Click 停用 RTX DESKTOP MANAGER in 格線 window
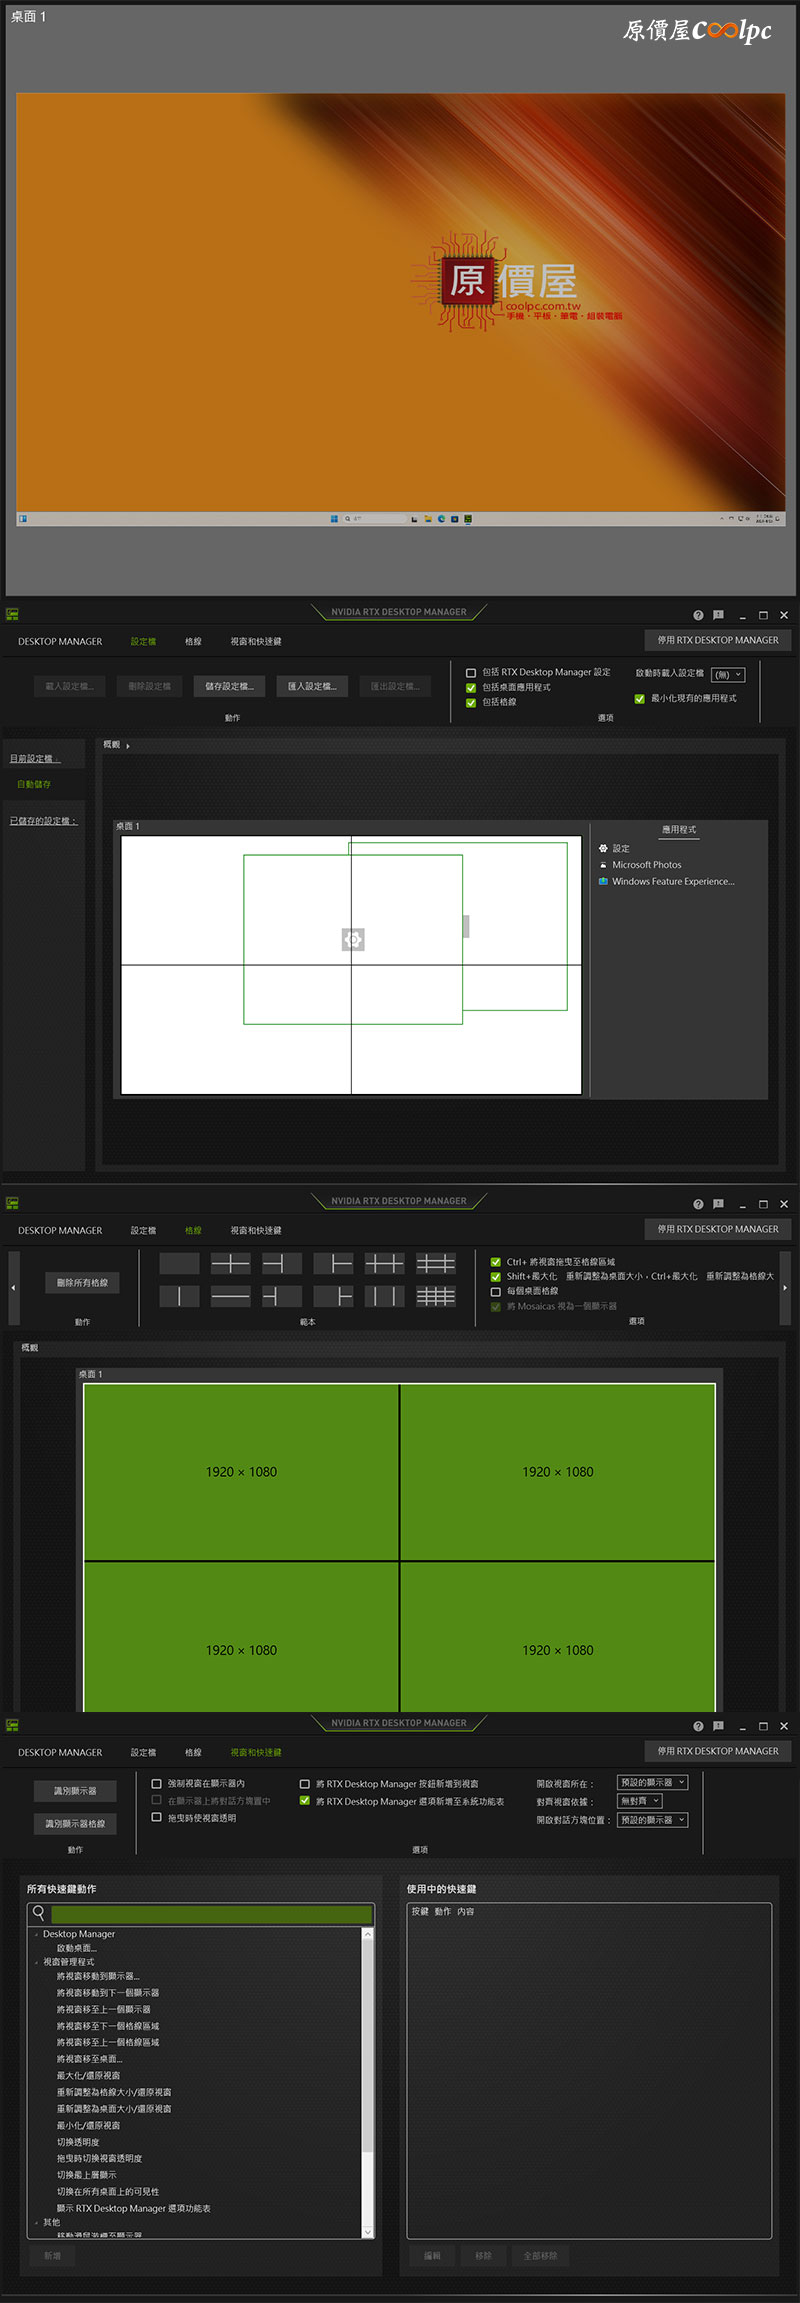The width and height of the screenshot is (800, 2303). tap(718, 1229)
